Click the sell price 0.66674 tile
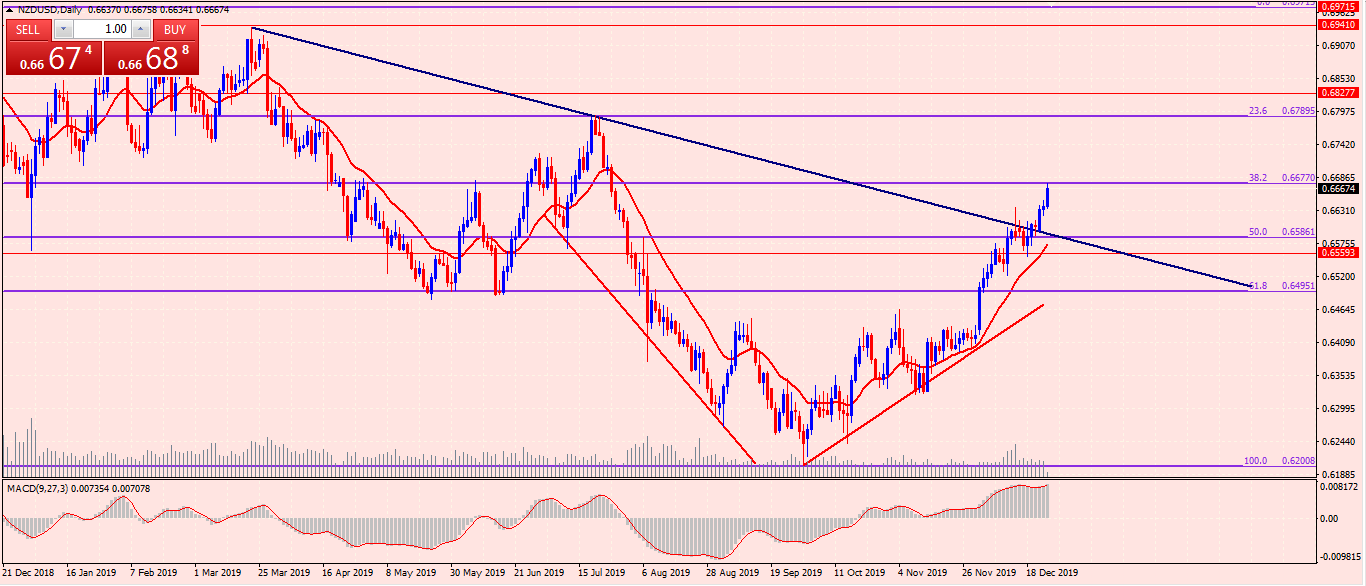Image resolution: width=1366 pixels, height=586 pixels. [x=52, y=58]
